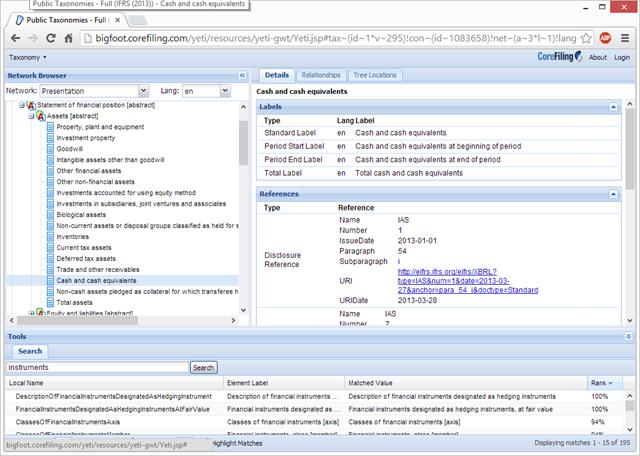Switch to the Relationships tab
The image size is (640, 456).
point(321,75)
